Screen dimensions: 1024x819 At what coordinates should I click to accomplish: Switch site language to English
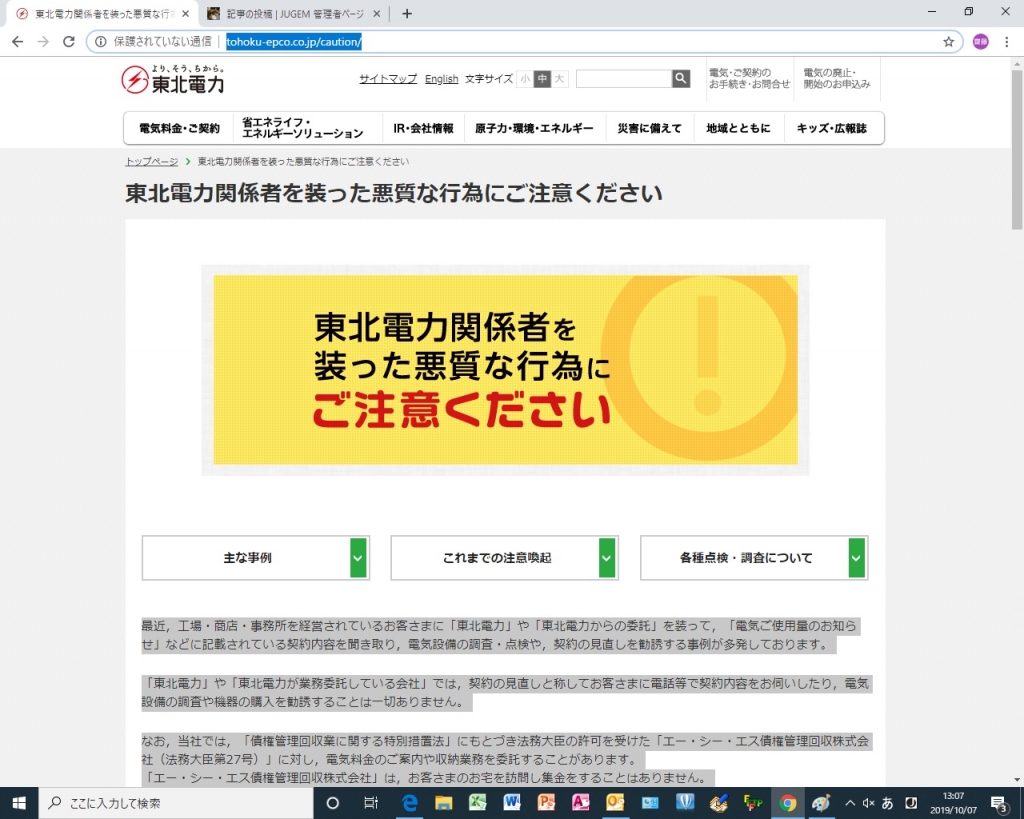[441, 79]
